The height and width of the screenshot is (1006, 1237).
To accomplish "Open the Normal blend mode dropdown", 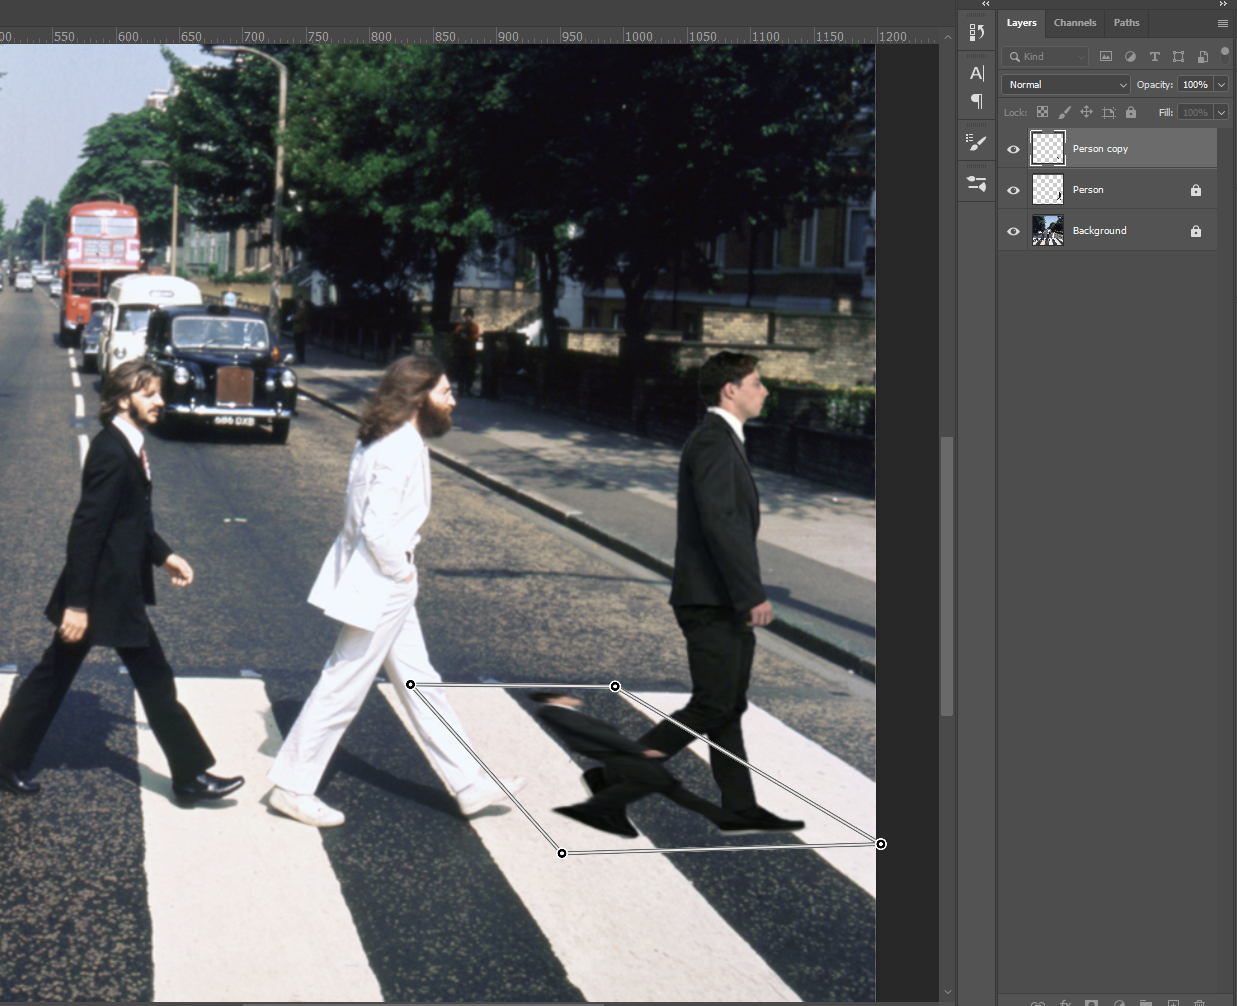I will coord(1066,85).
